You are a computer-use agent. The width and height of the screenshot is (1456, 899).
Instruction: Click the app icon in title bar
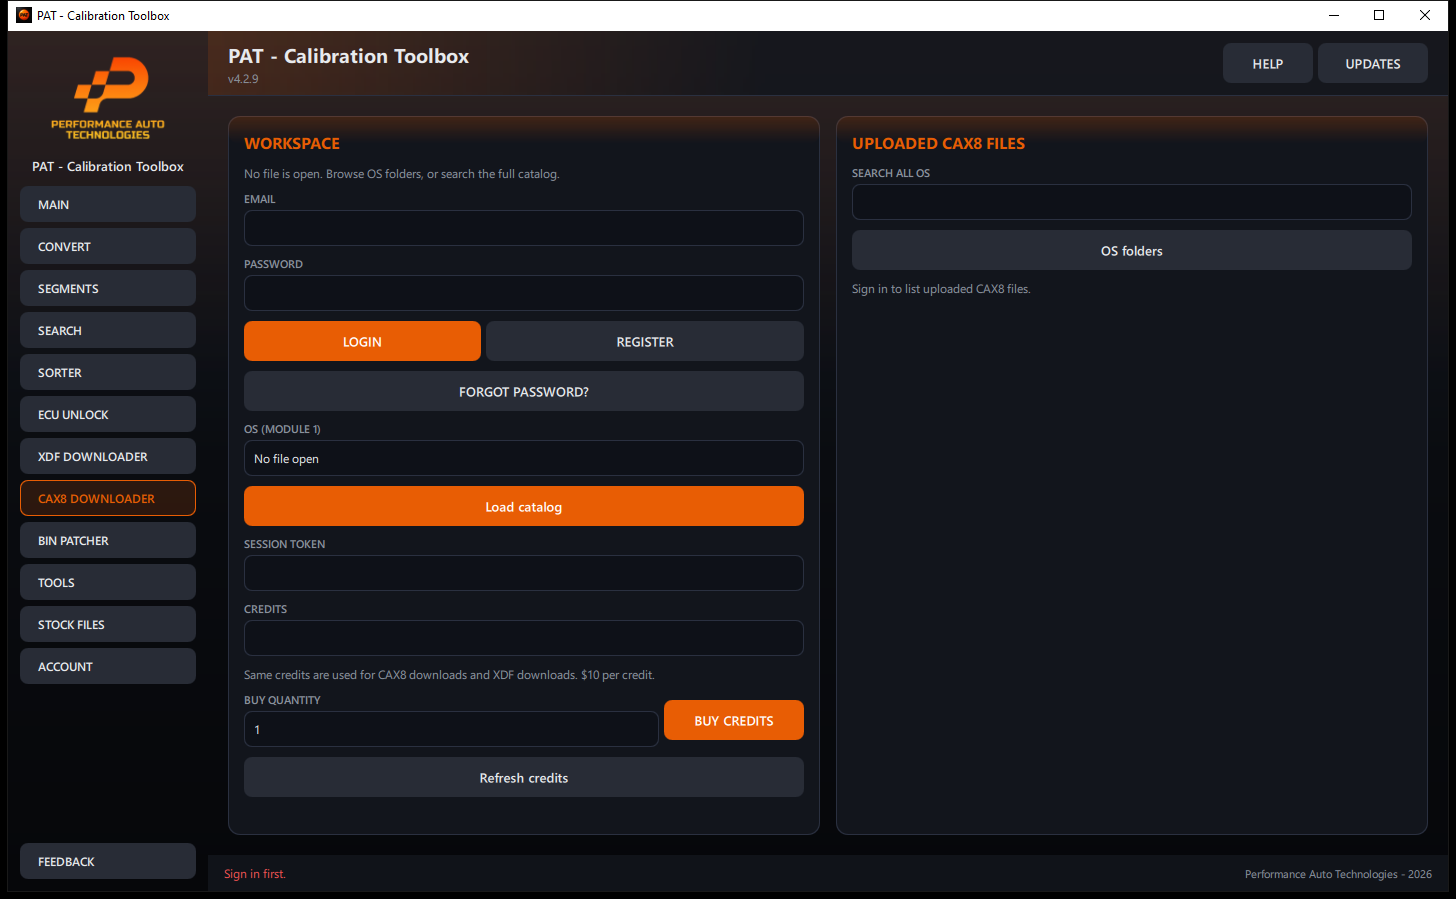(x=24, y=15)
